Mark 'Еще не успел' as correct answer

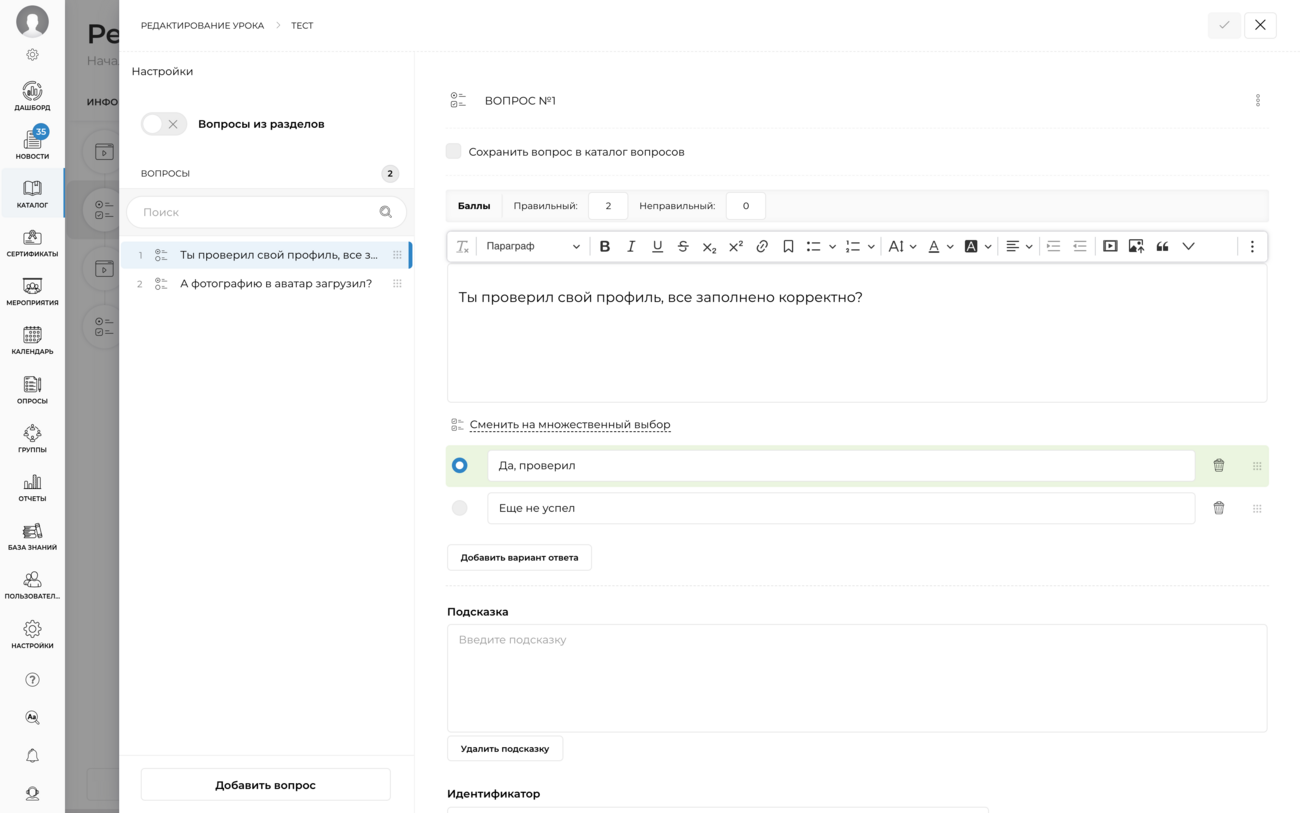click(459, 508)
